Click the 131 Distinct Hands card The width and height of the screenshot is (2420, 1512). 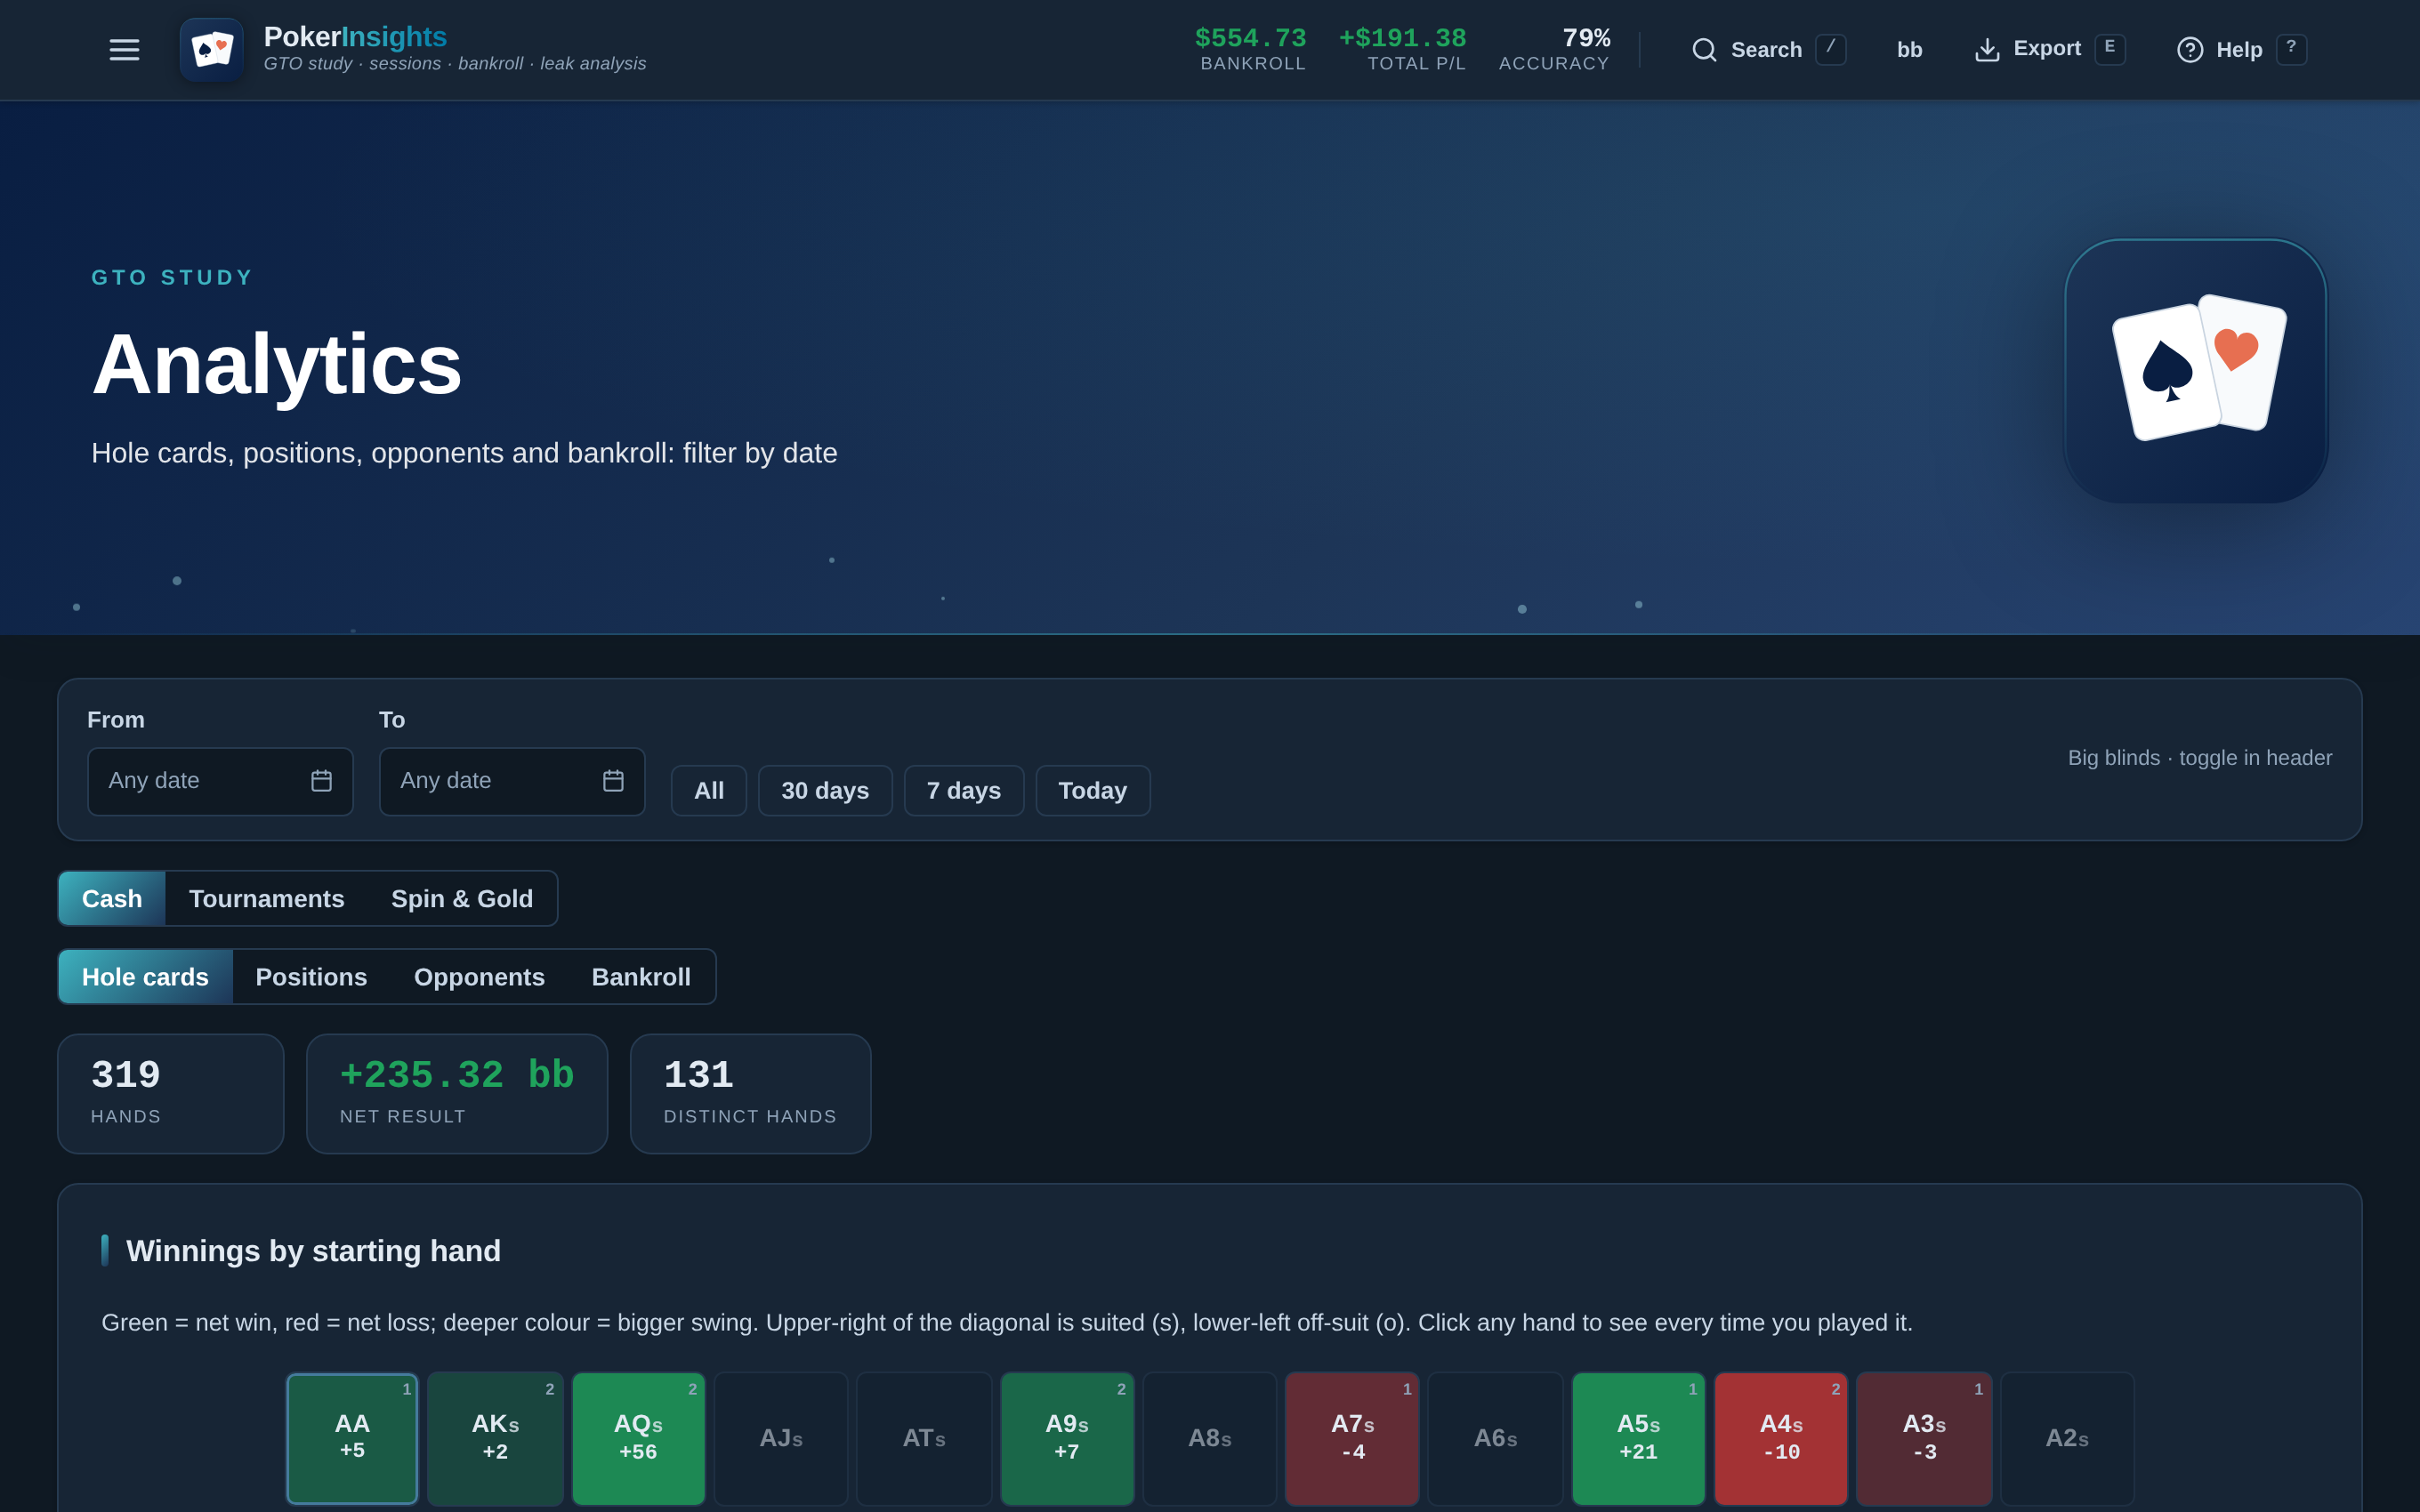pos(750,1093)
